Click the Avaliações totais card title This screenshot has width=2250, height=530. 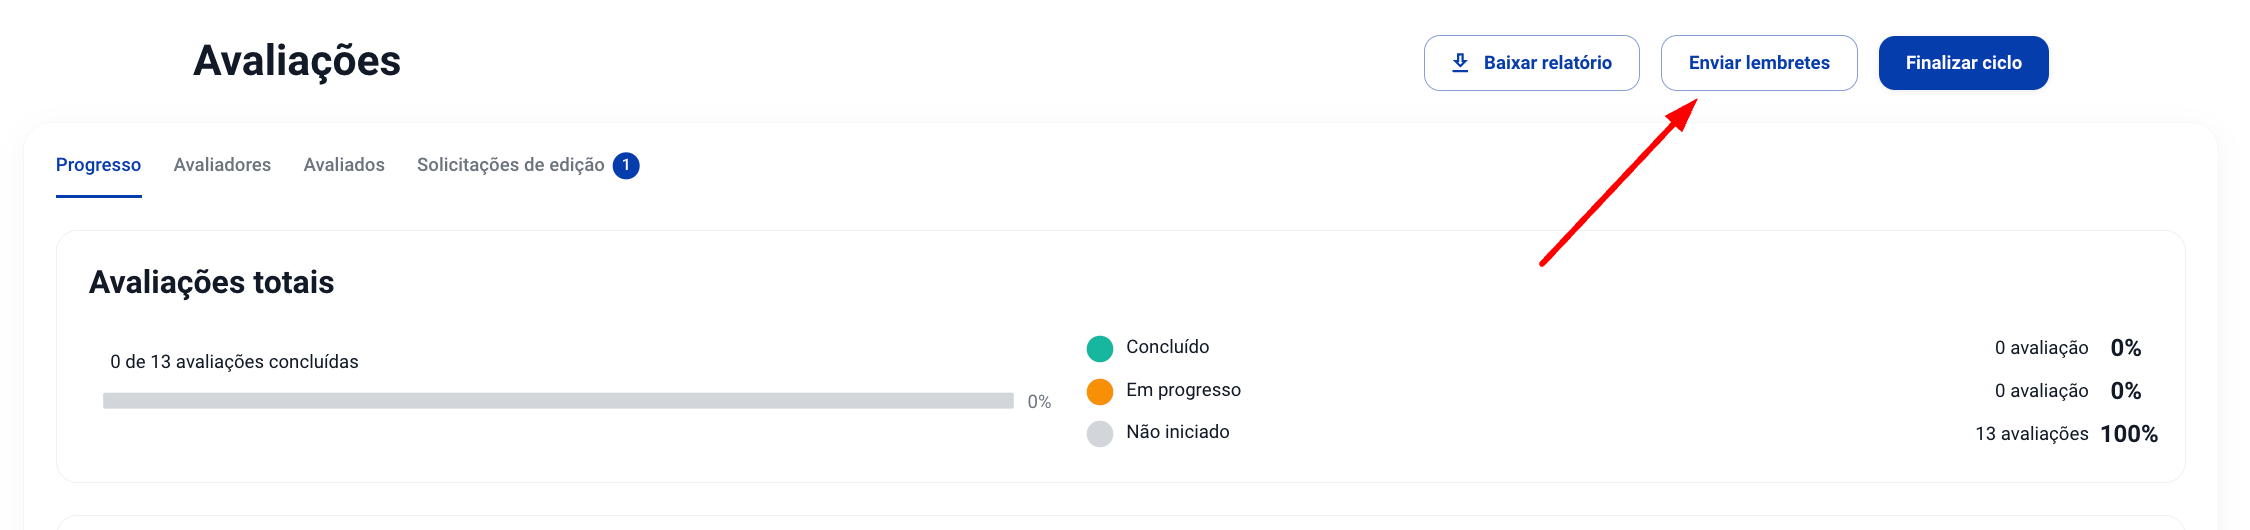coord(212,283)
